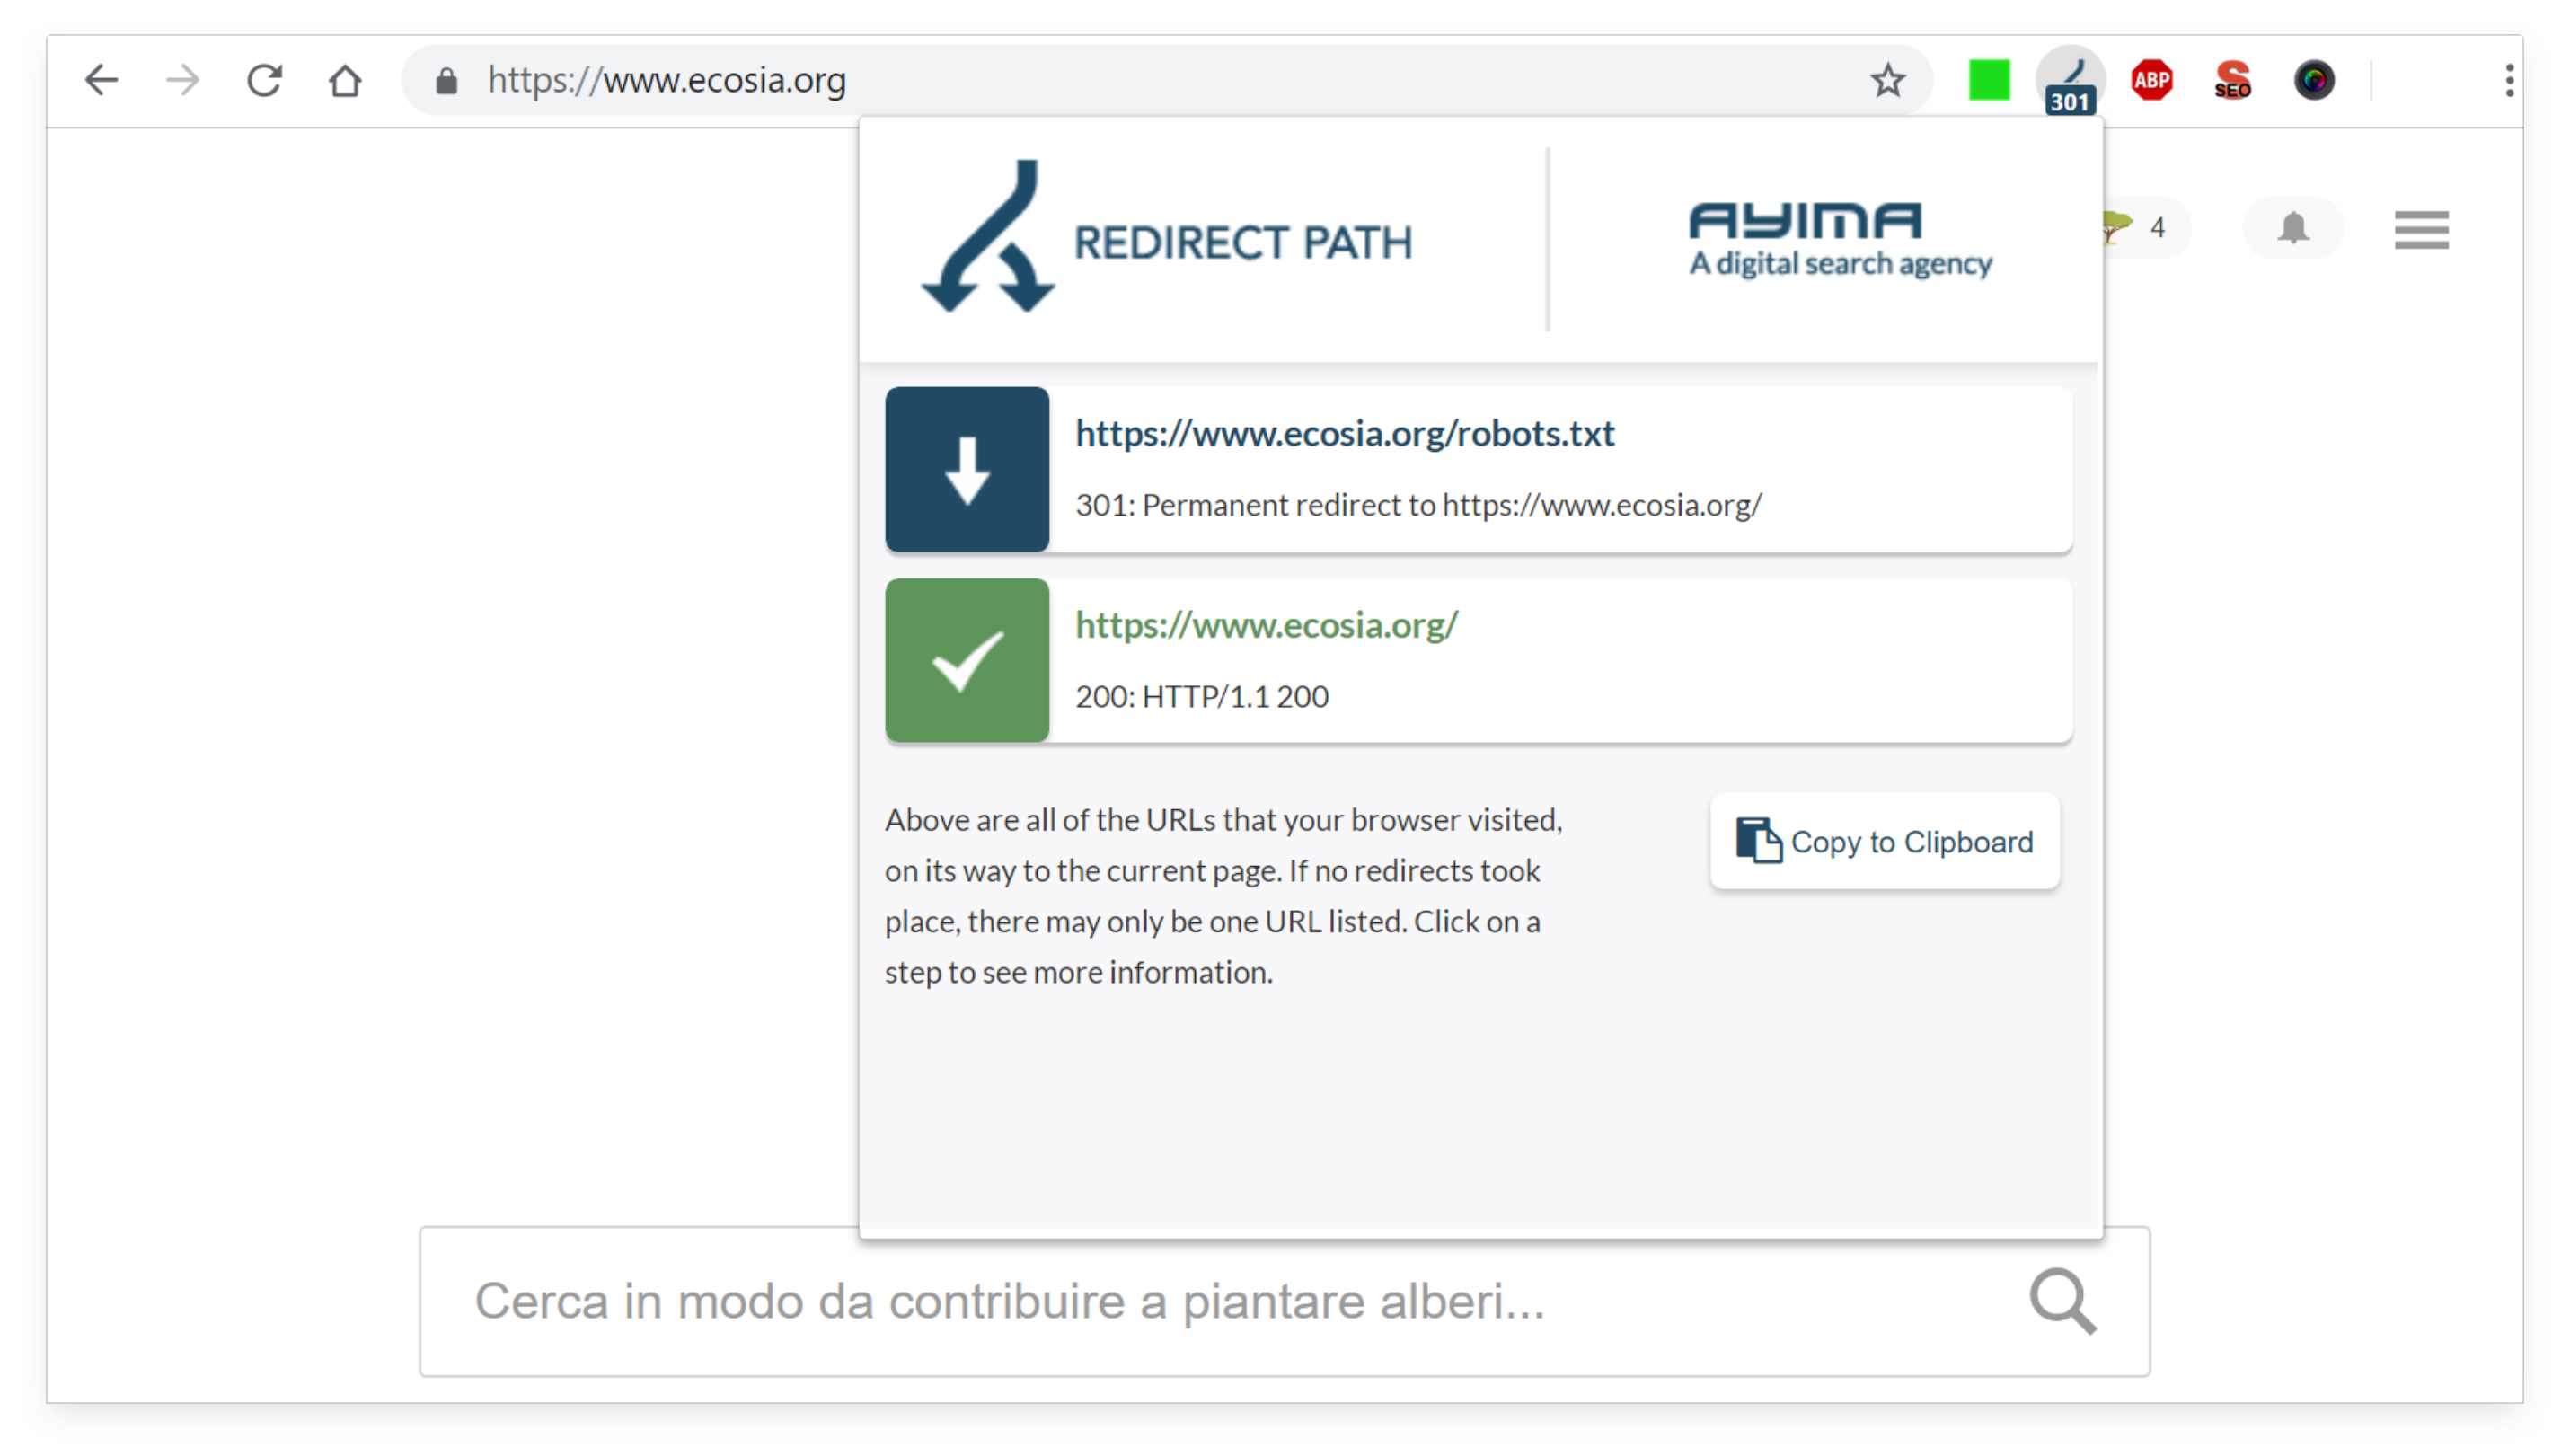
Task: Click the three-dot menu icon top right
Action: (2508, 79)
